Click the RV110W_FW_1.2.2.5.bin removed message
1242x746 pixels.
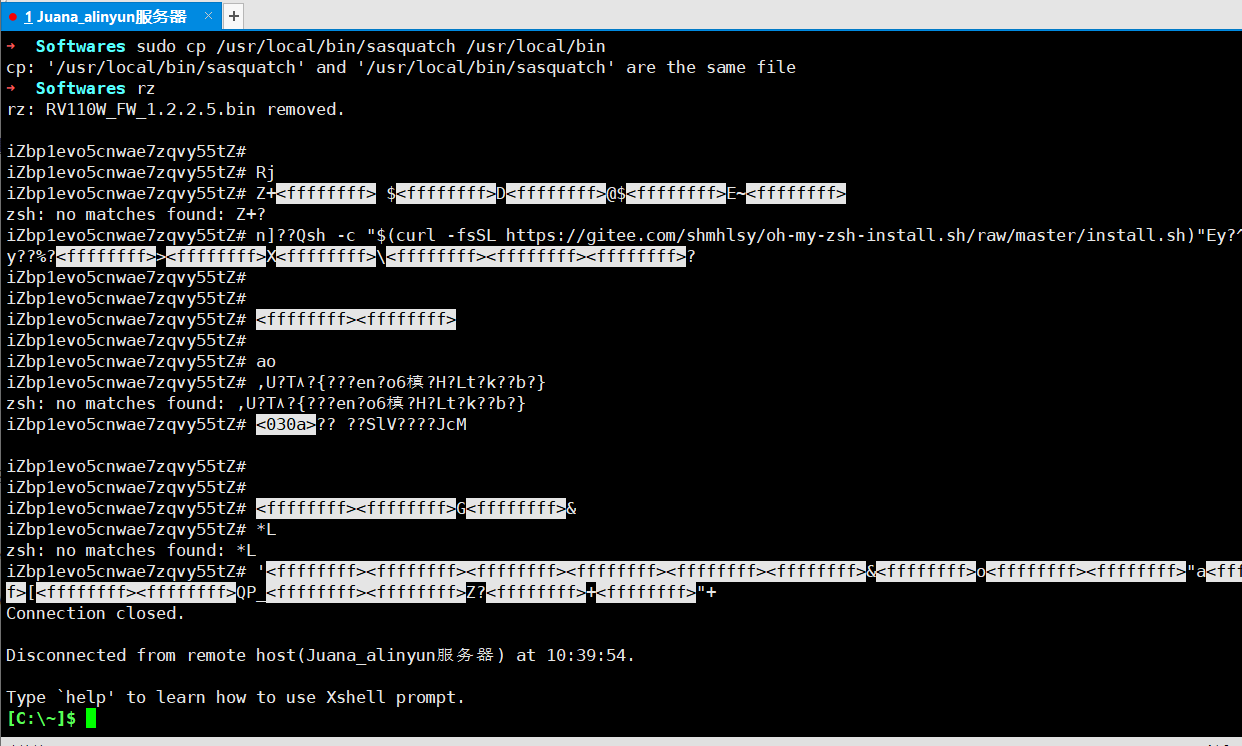(175, 109)
